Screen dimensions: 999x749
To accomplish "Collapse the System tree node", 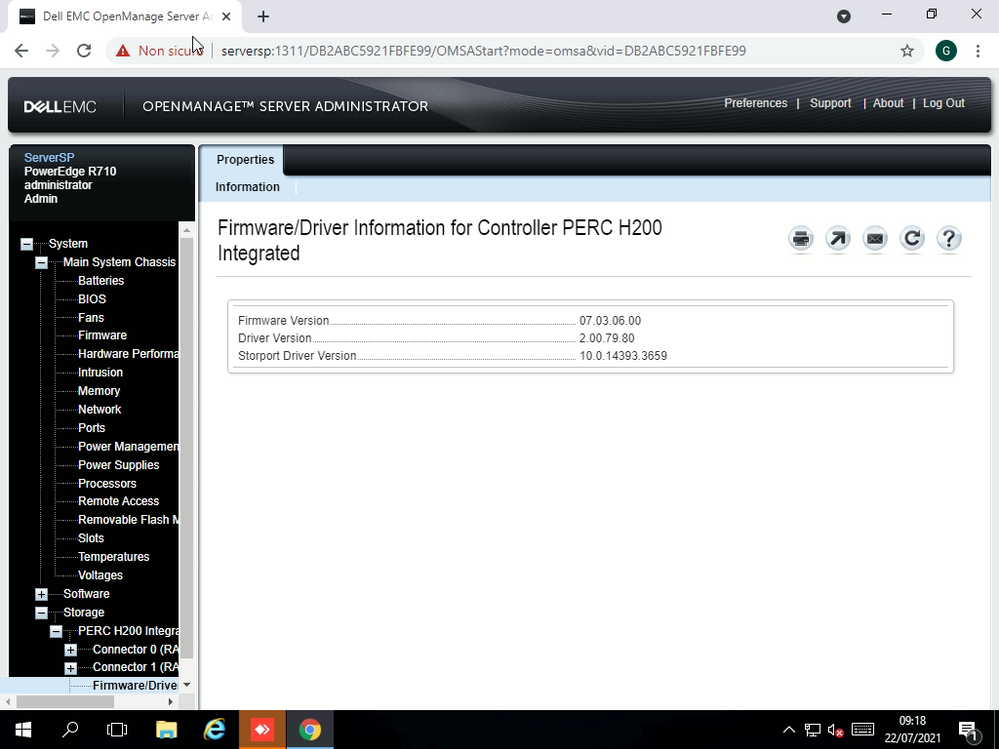I will [26, 244].
